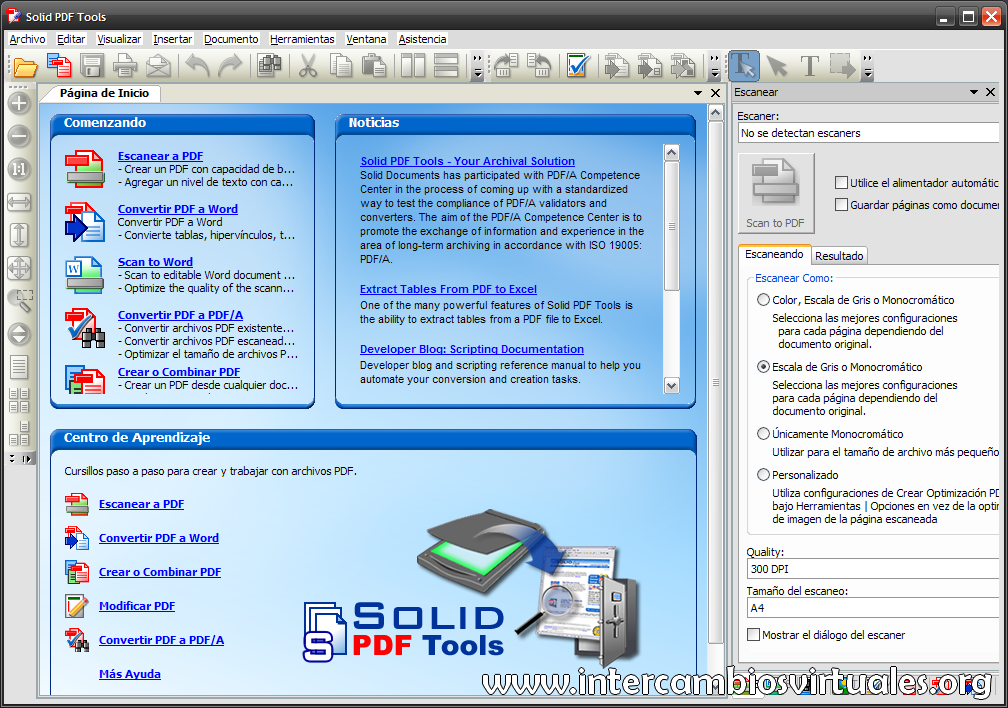Tick 'Mostrar el diálogo del escaner' checkbox

tap(753, 635)
